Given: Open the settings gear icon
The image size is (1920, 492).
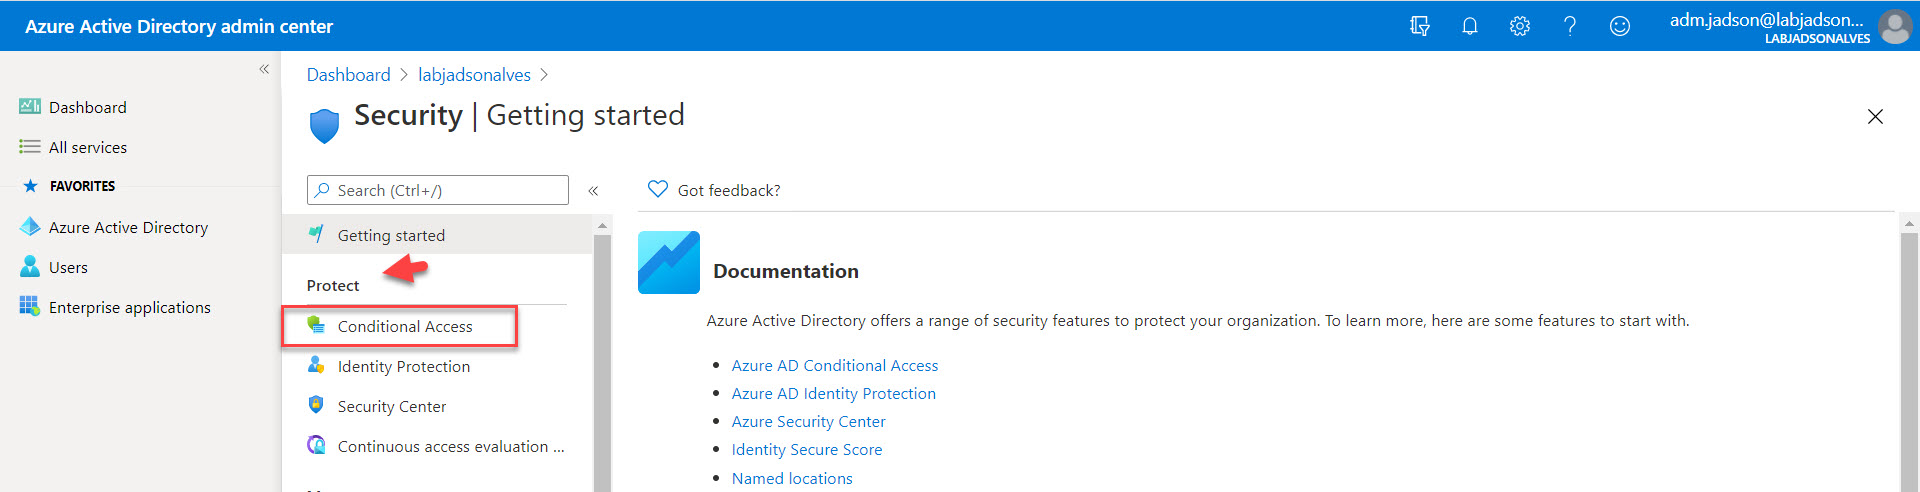Looking at the screenshot, I should pyautogui.click(x=1519, y=26).
